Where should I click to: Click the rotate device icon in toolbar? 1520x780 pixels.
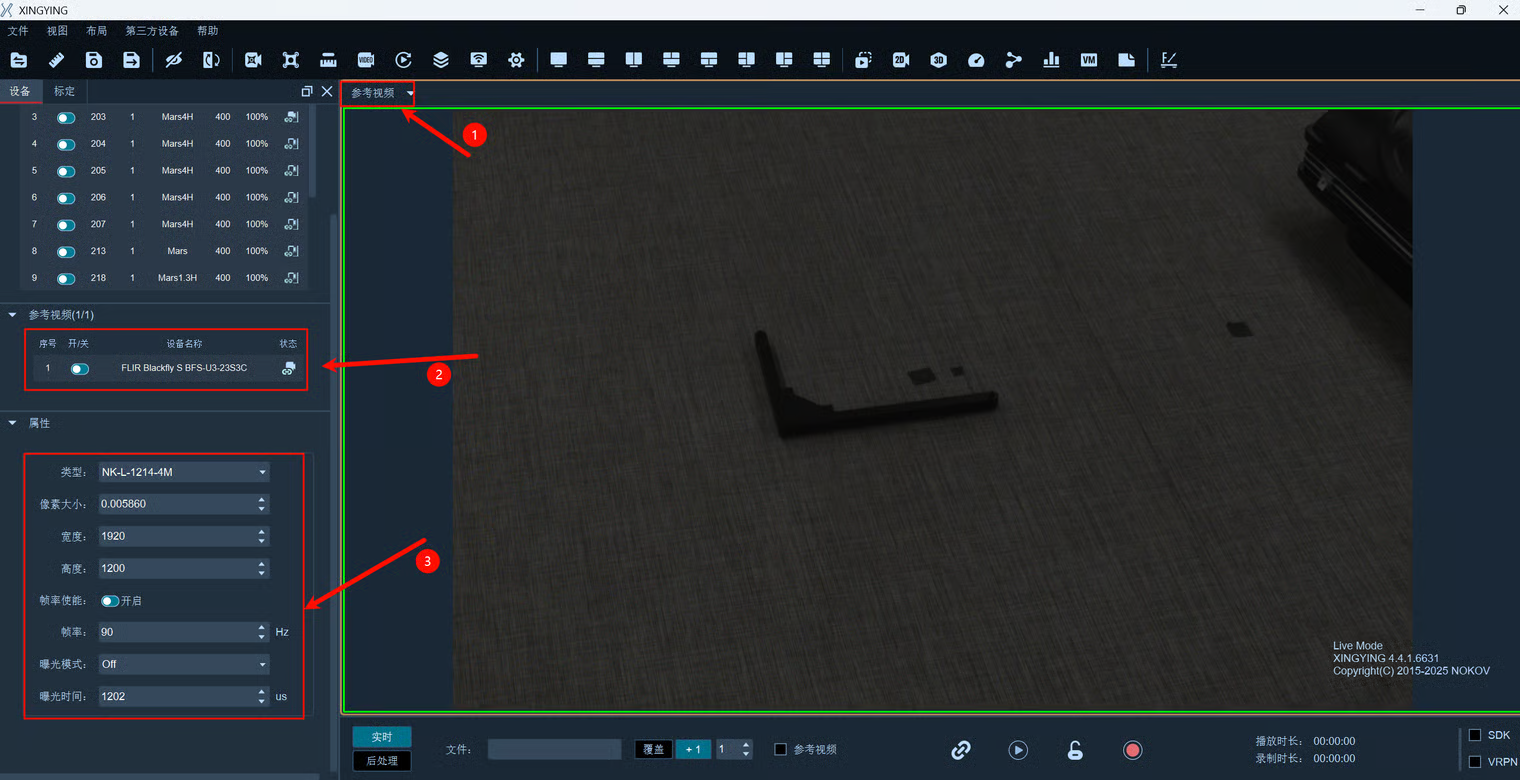coord(211,60)
